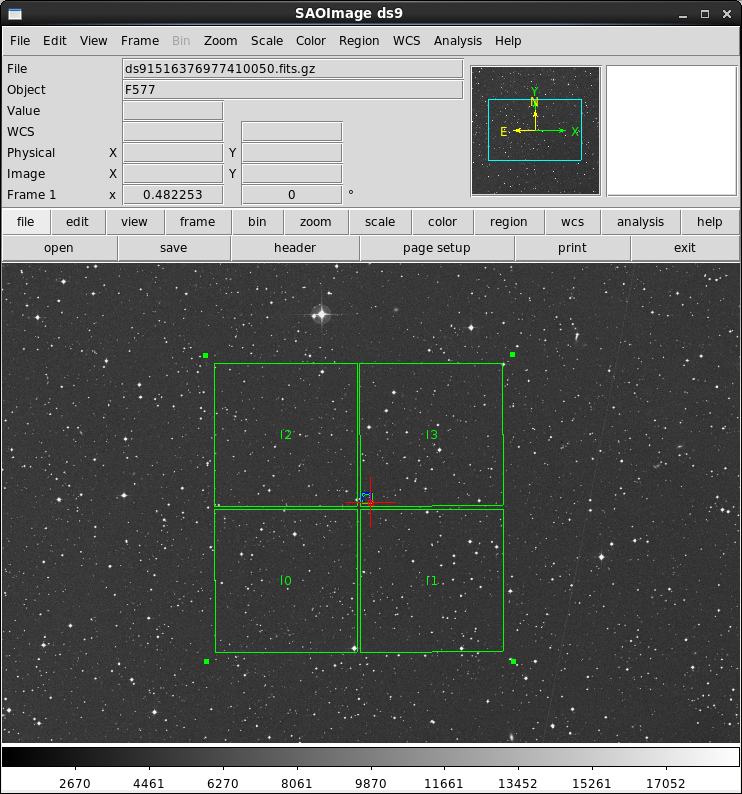Select the help tab in button bar
Screen dimensions: 742x794
pos(710,222)
